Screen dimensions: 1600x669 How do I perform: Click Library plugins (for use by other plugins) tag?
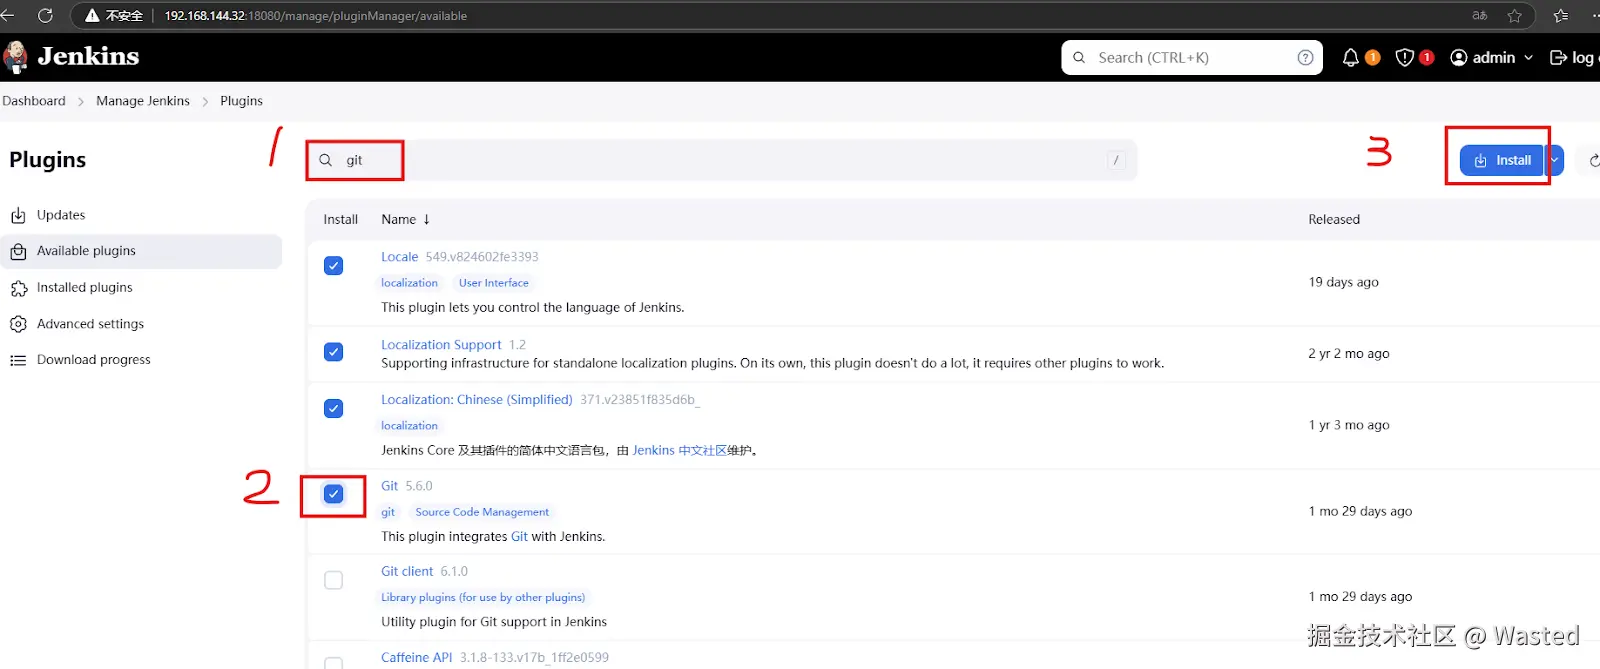point(483,598)
